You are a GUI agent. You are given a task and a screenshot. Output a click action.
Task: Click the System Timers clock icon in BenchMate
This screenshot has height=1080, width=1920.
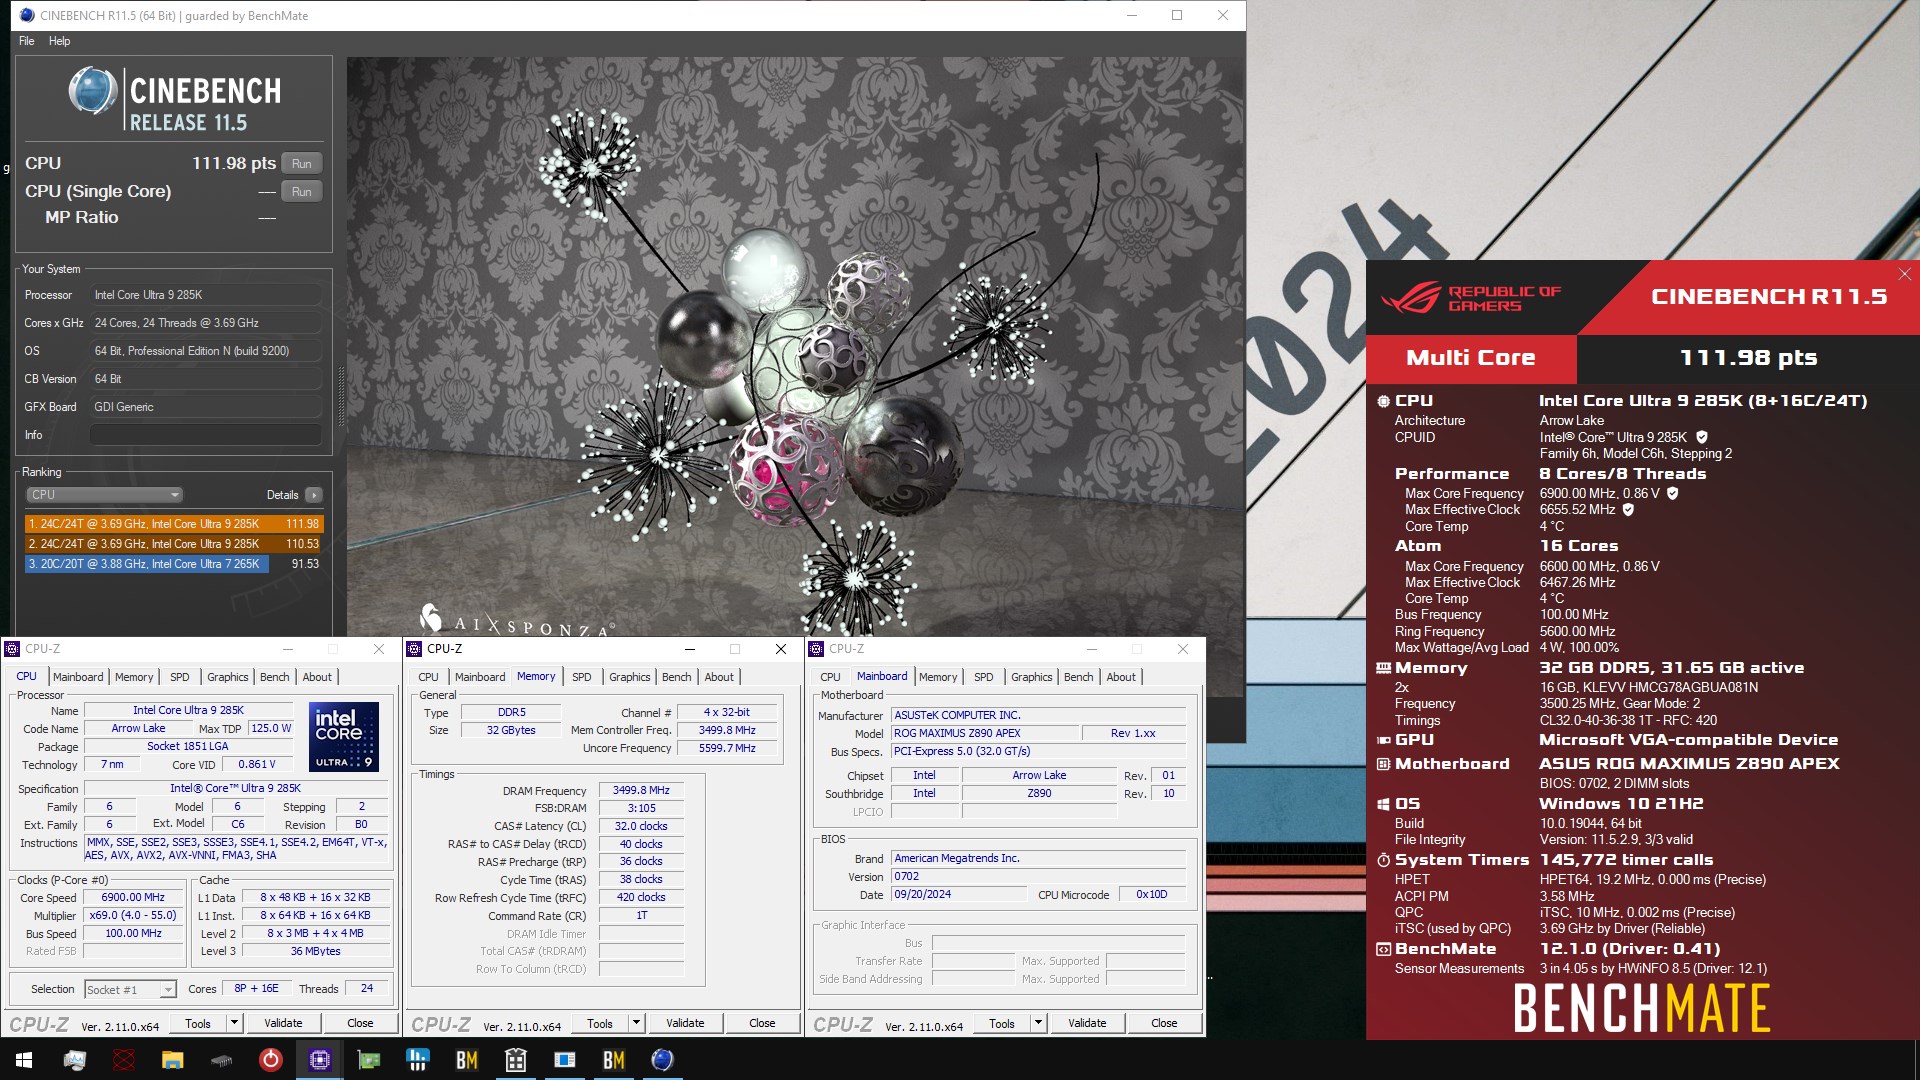[x=1383, y=860]
